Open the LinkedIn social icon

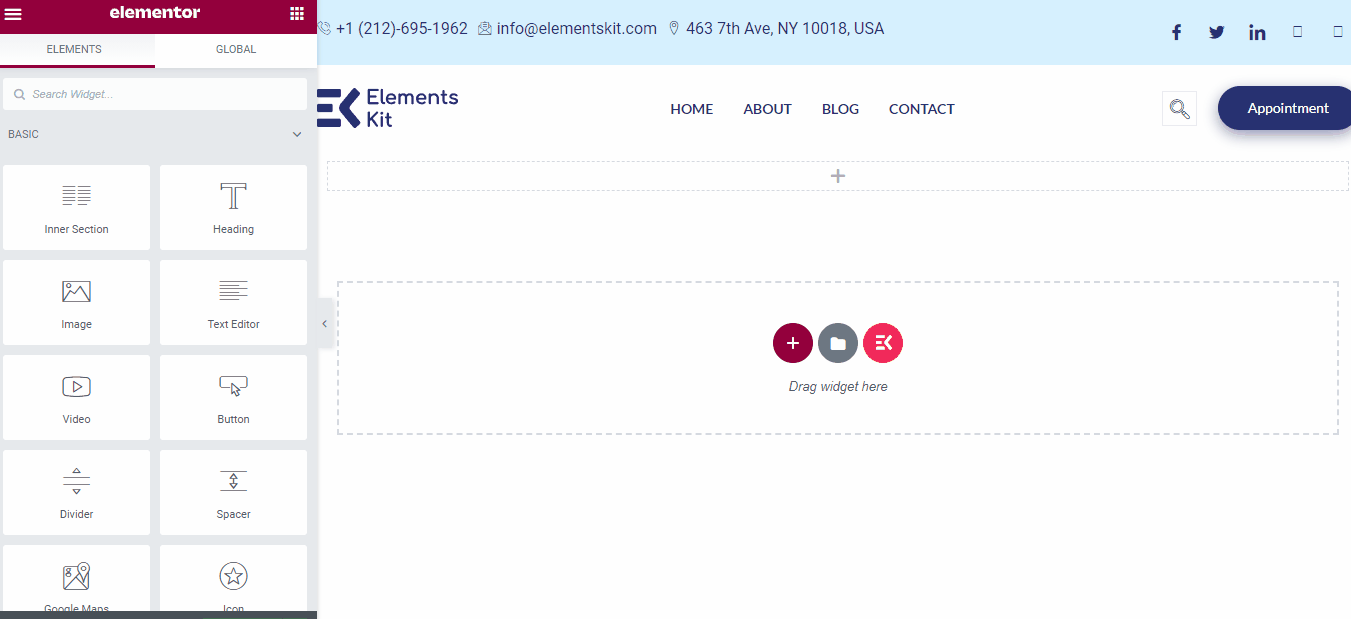point(1257,32)
